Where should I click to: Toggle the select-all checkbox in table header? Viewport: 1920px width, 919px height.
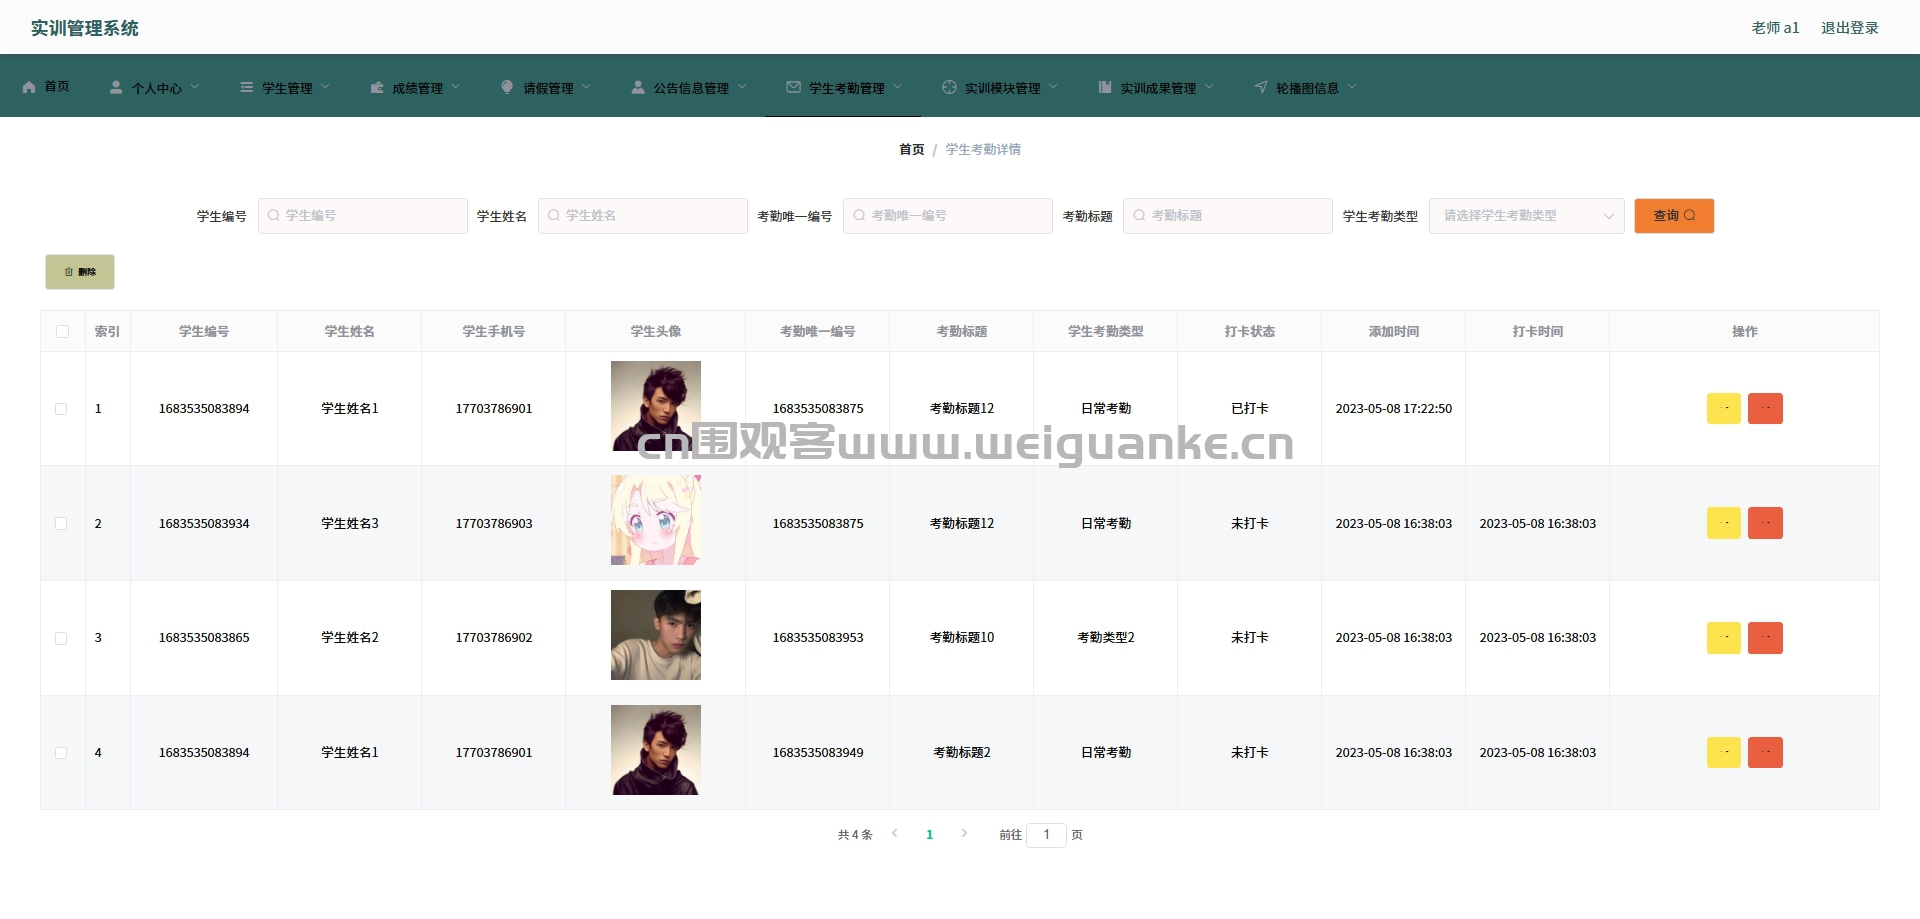click(x=63, y=331)
